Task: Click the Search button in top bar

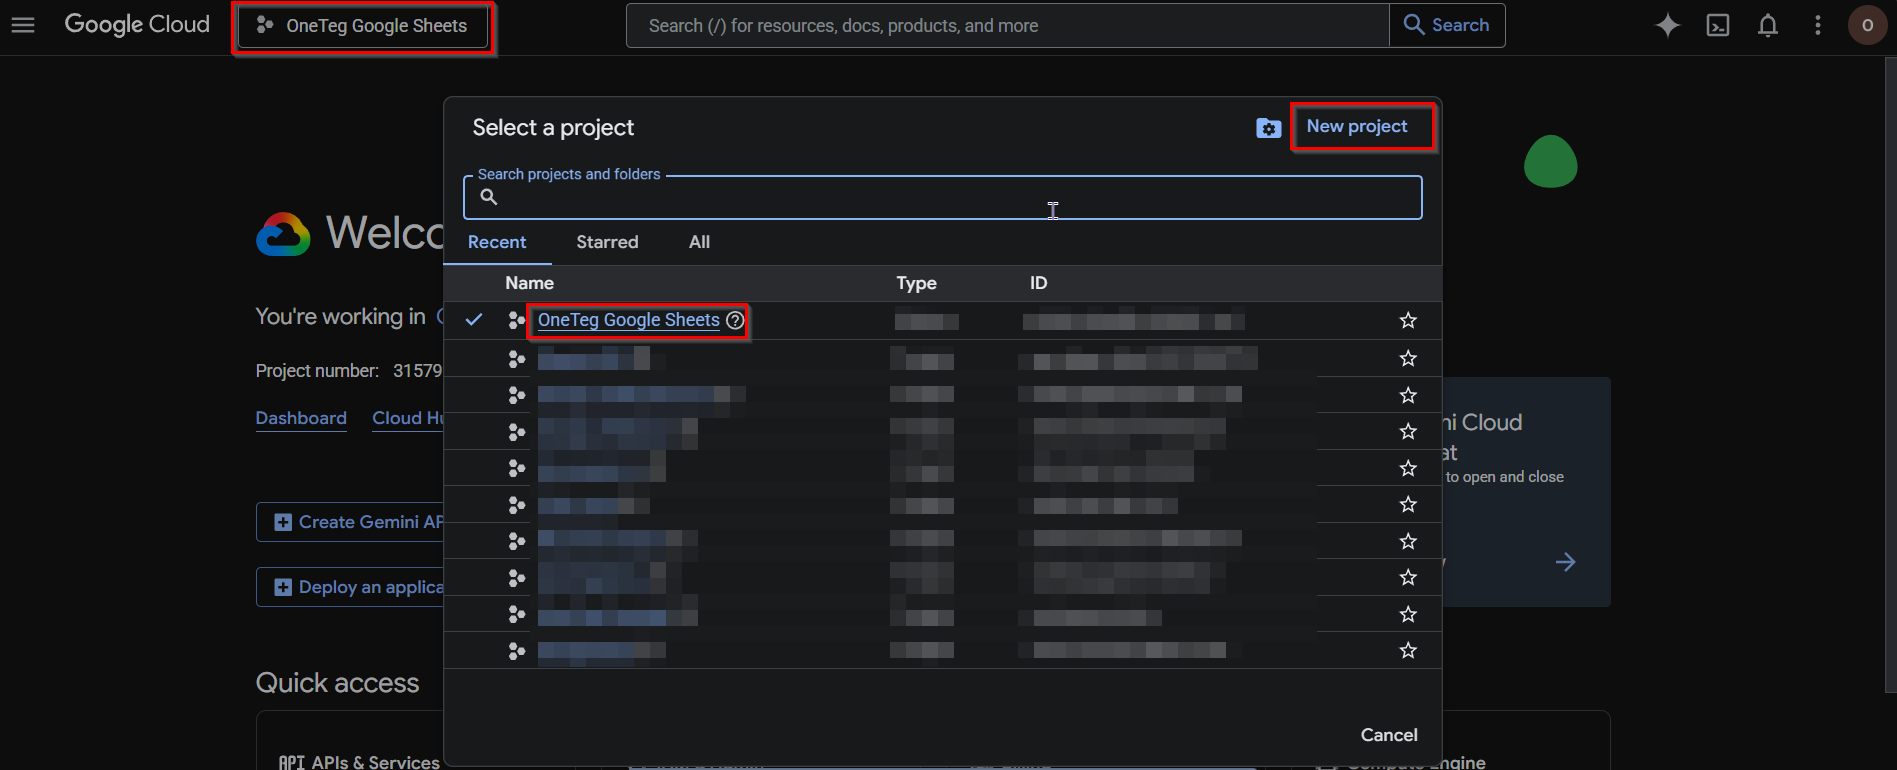Action: tap(1447, 26)
